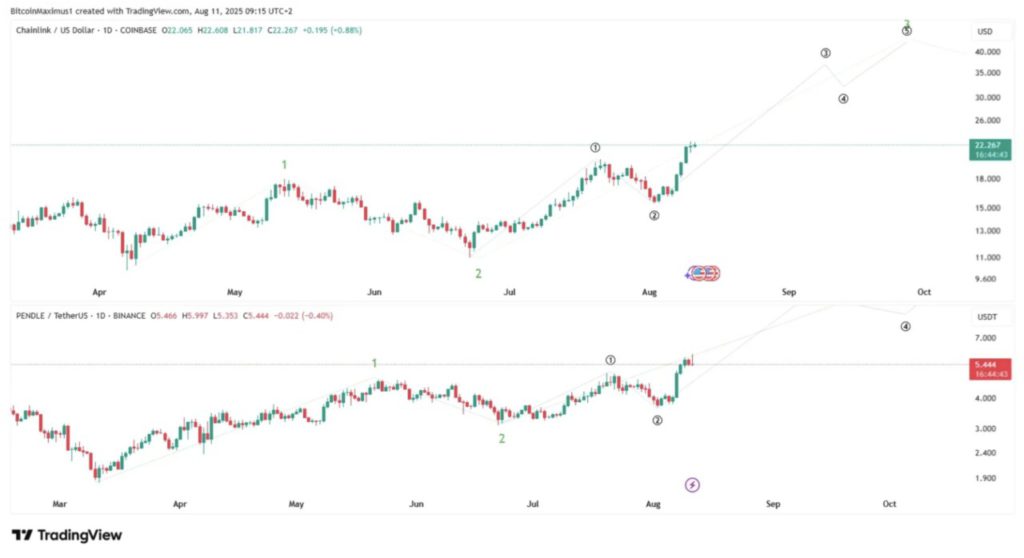Open the USDT currency selector on PENDLE chart
The image size is (1024, 558).
click(x=987, y=317)
